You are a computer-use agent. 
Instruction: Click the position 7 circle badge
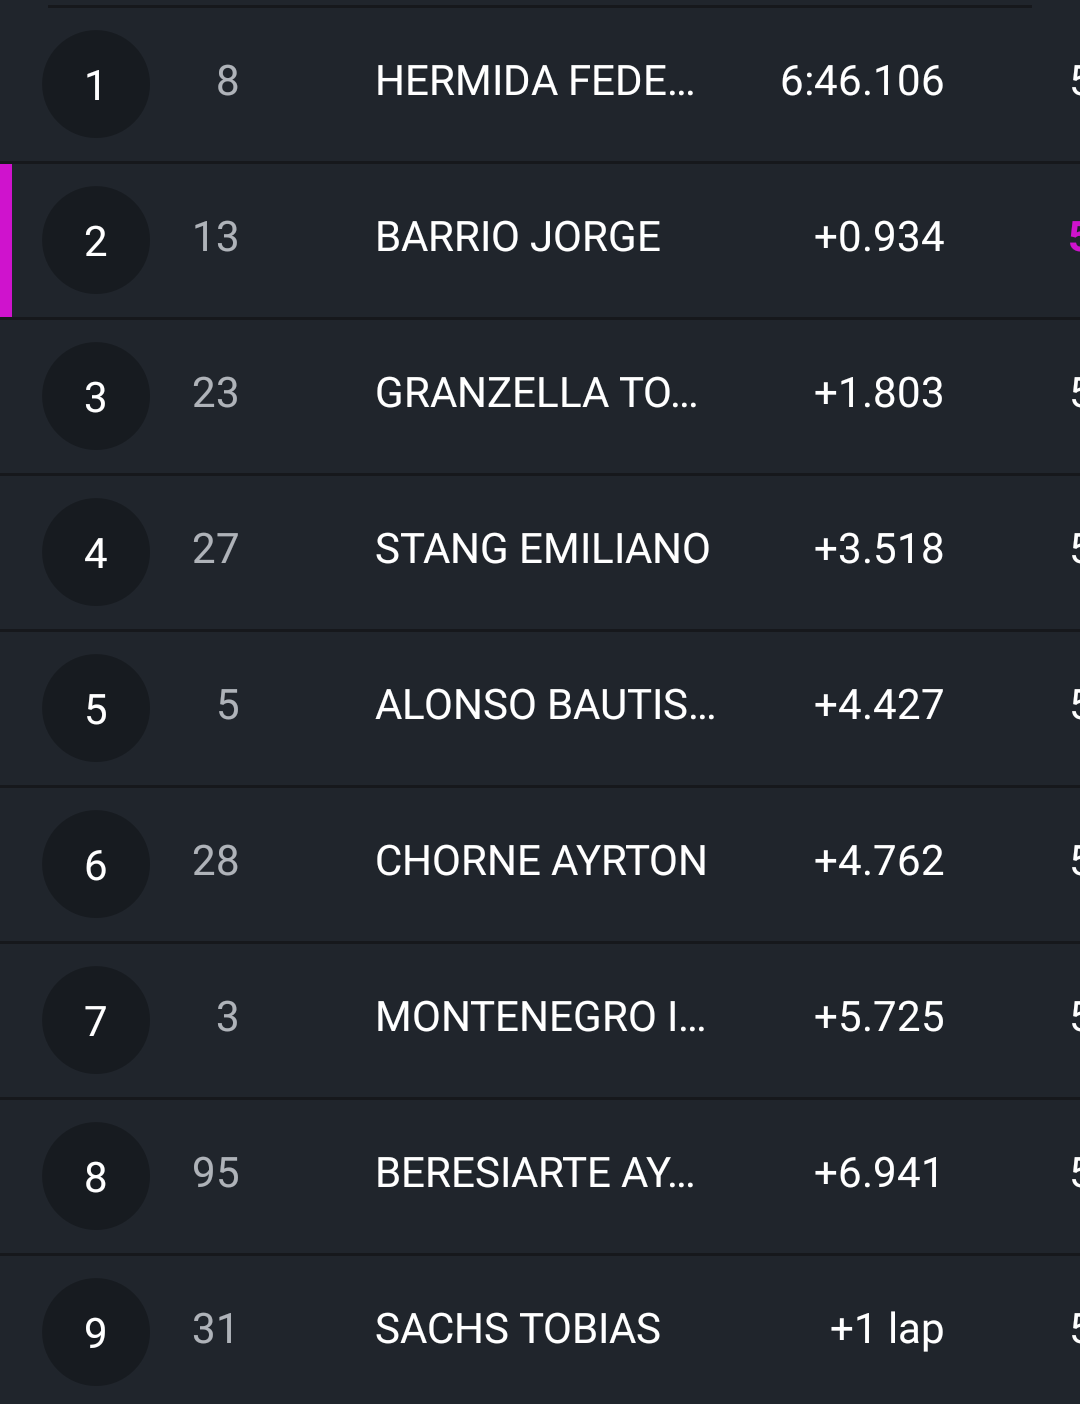coord(96,1020)
